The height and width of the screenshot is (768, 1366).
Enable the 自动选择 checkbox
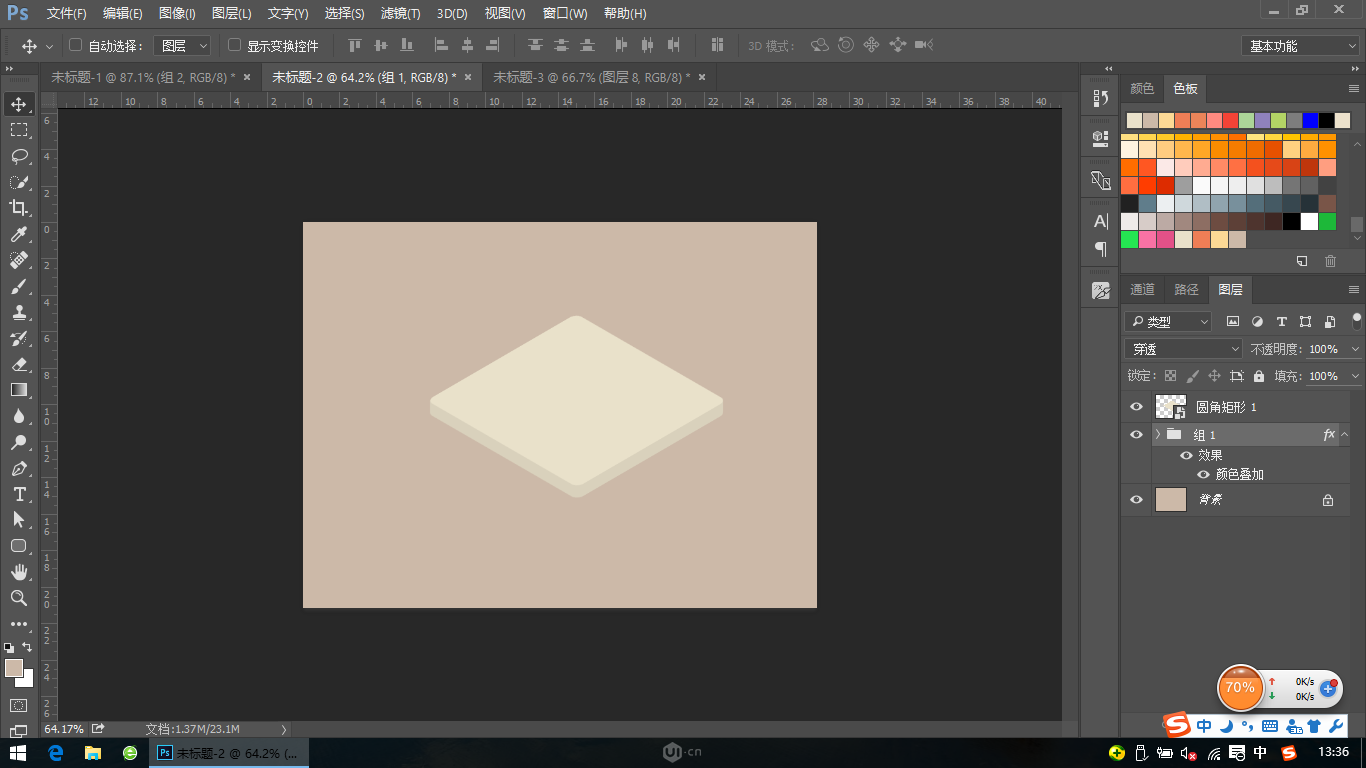coord(75,45)
